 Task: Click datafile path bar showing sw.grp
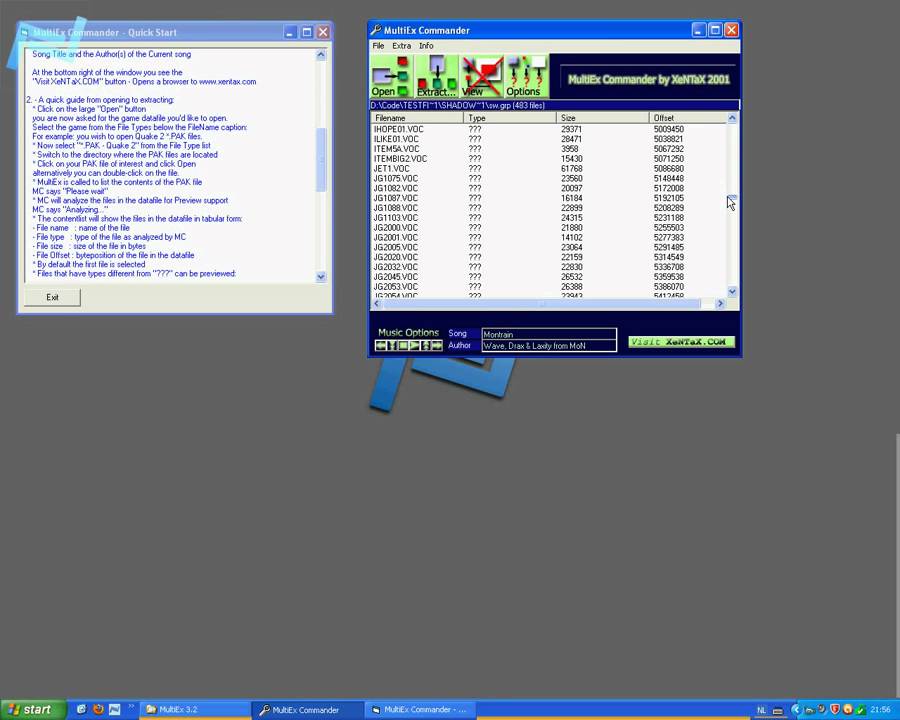(554, 105)
